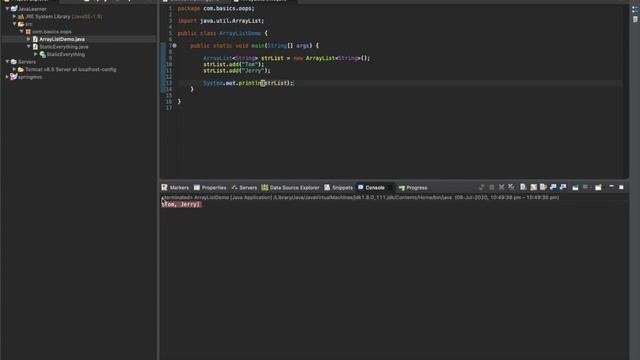This screenshot has width=640, height=360.
Task: Click the springmvc project icon
Action: click(x=13, y=77)
